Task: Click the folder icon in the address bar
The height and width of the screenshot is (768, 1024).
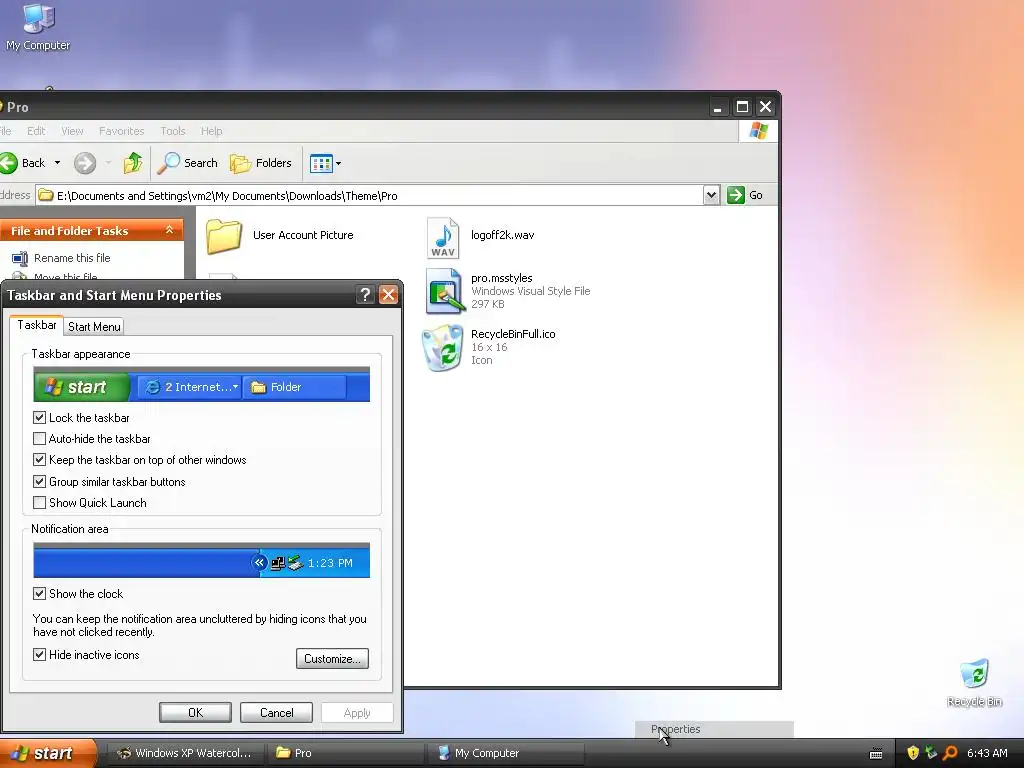Action: [46, 195]
